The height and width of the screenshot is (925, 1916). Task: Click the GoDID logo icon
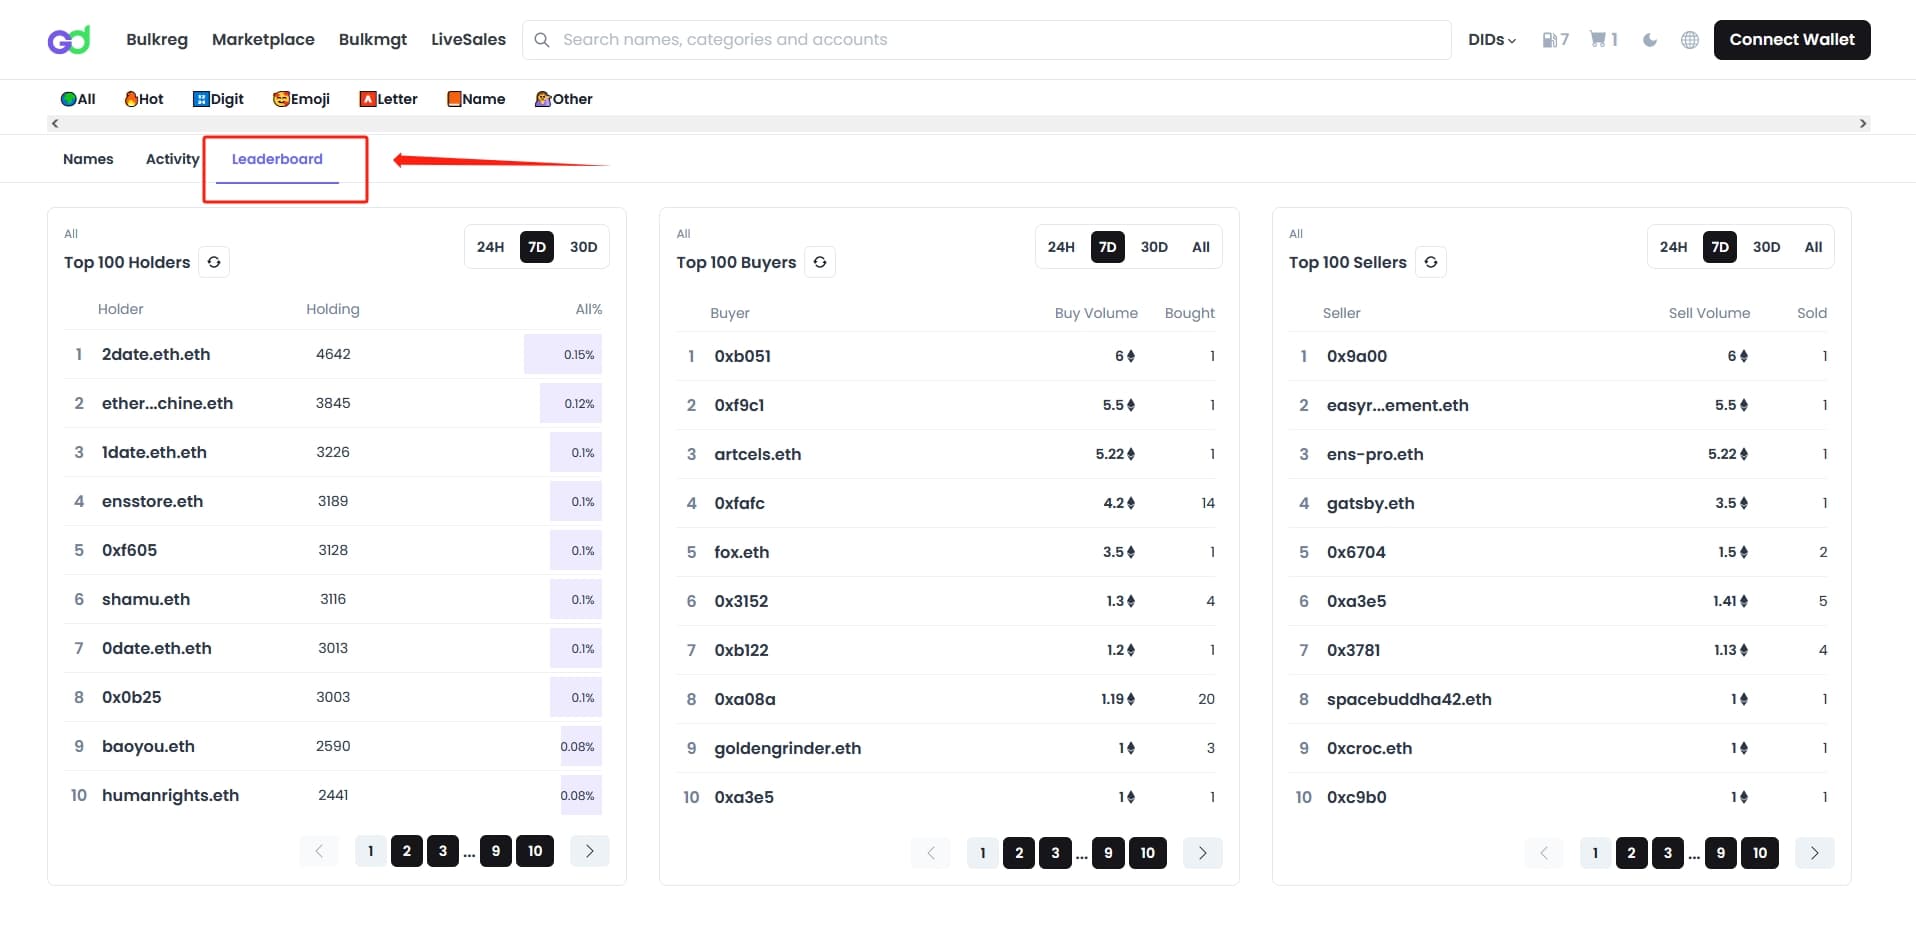pyautogui.click(x=69, y=40)
